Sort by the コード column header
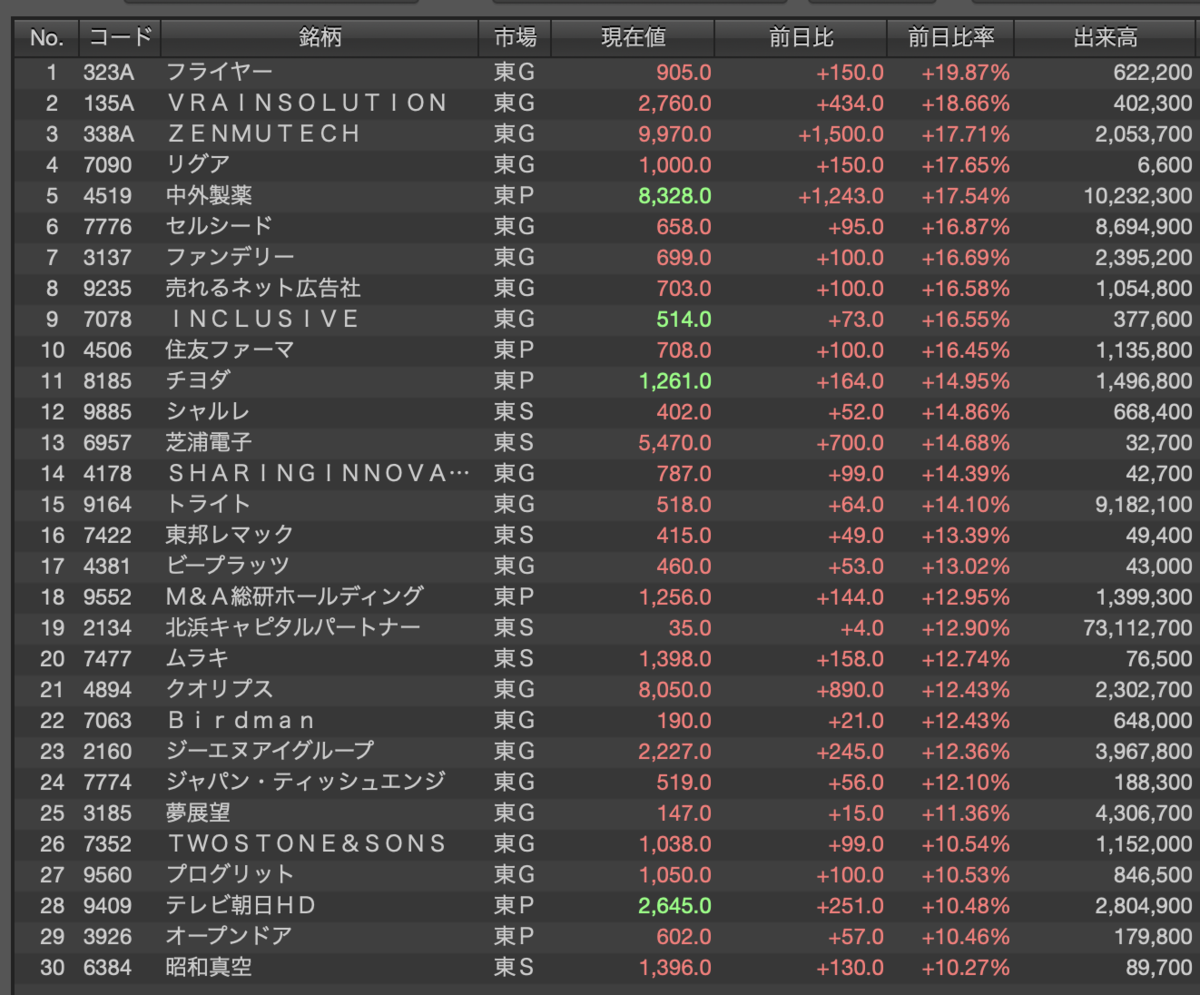 pos(120,39)
